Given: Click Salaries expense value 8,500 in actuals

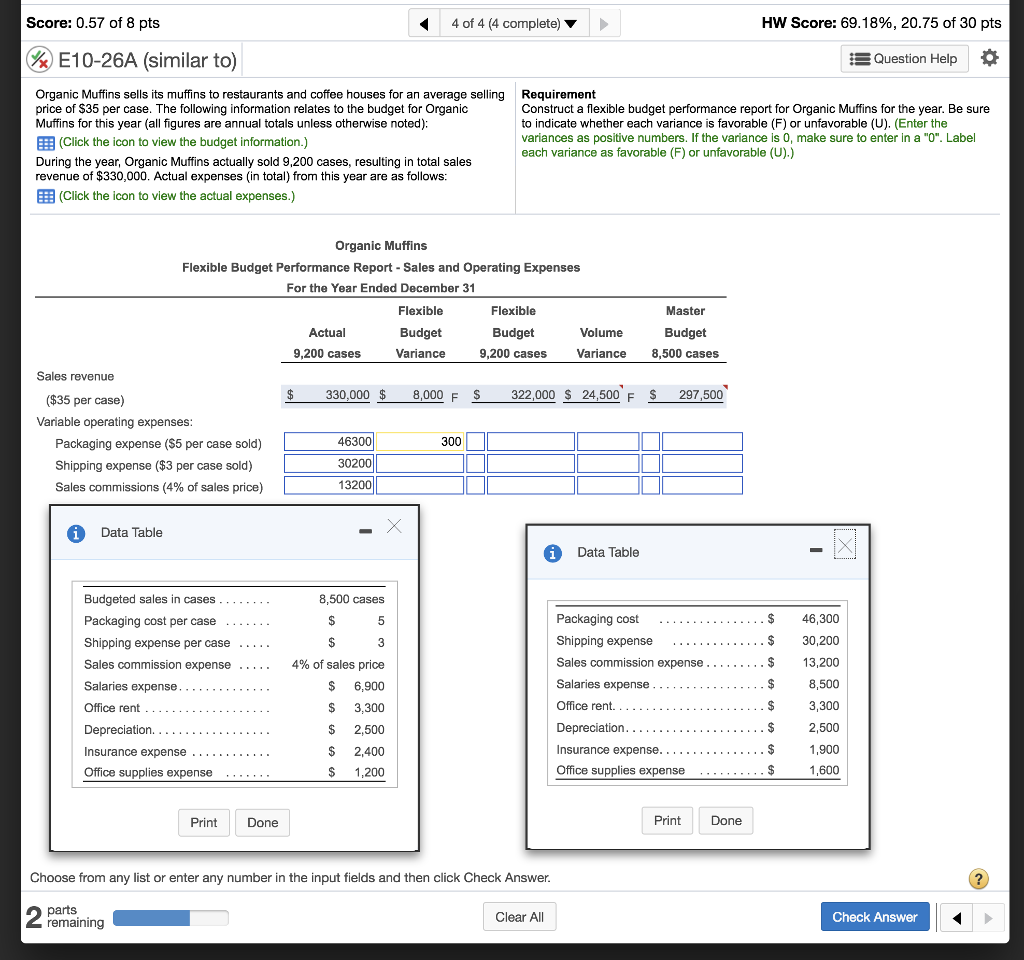Looking at the screenshot, I should [824, 684].
